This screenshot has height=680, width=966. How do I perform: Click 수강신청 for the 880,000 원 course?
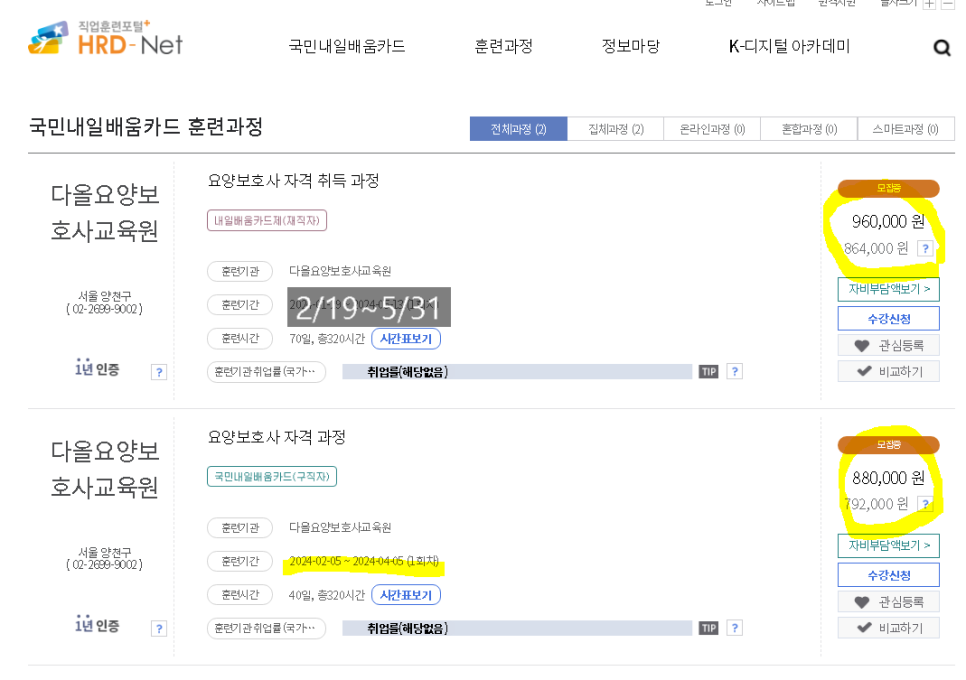(x=888, y=575)
